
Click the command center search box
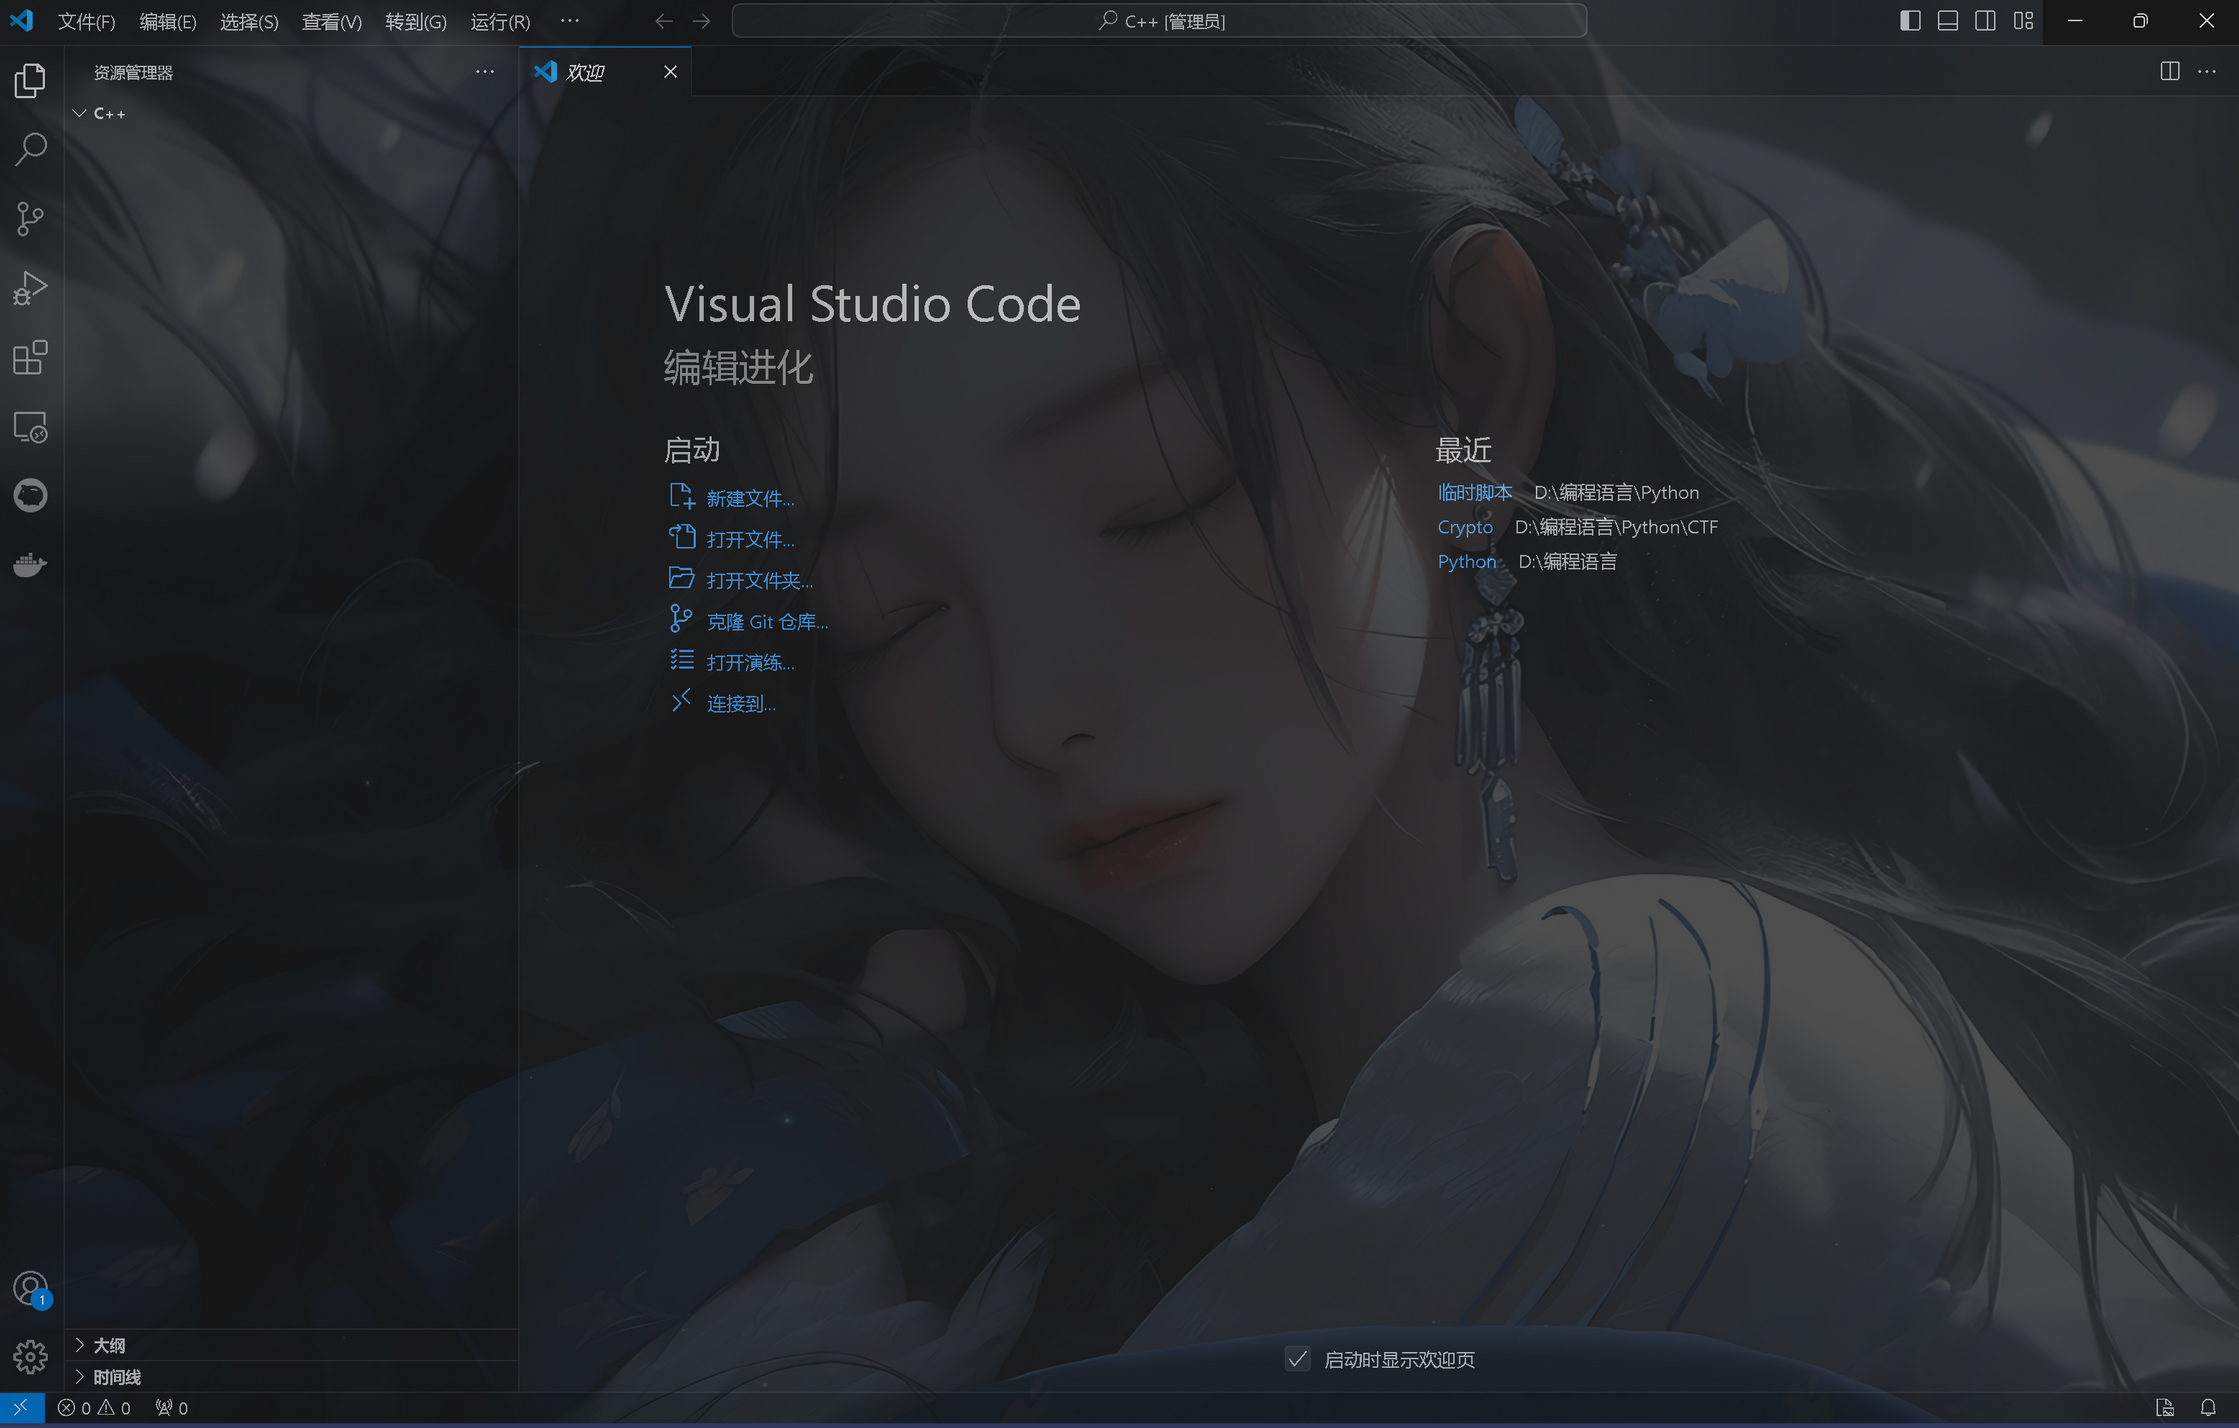(x=1159, y=21)
